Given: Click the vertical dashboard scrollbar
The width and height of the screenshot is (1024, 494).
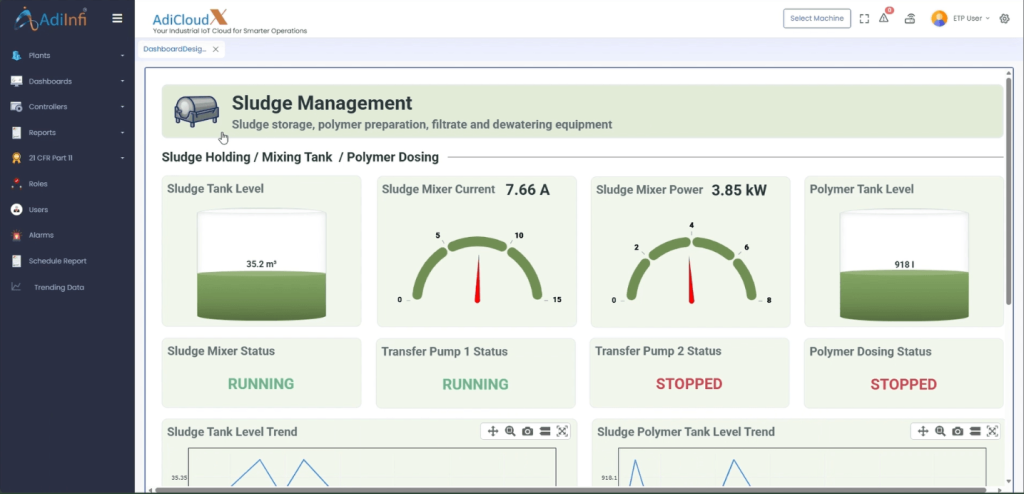Looking at the screenshot, I should click(x=1010, y=189).
